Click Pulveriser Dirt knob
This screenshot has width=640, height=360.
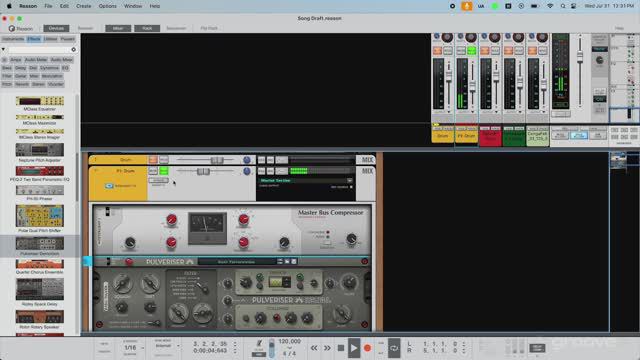point(150,284)
